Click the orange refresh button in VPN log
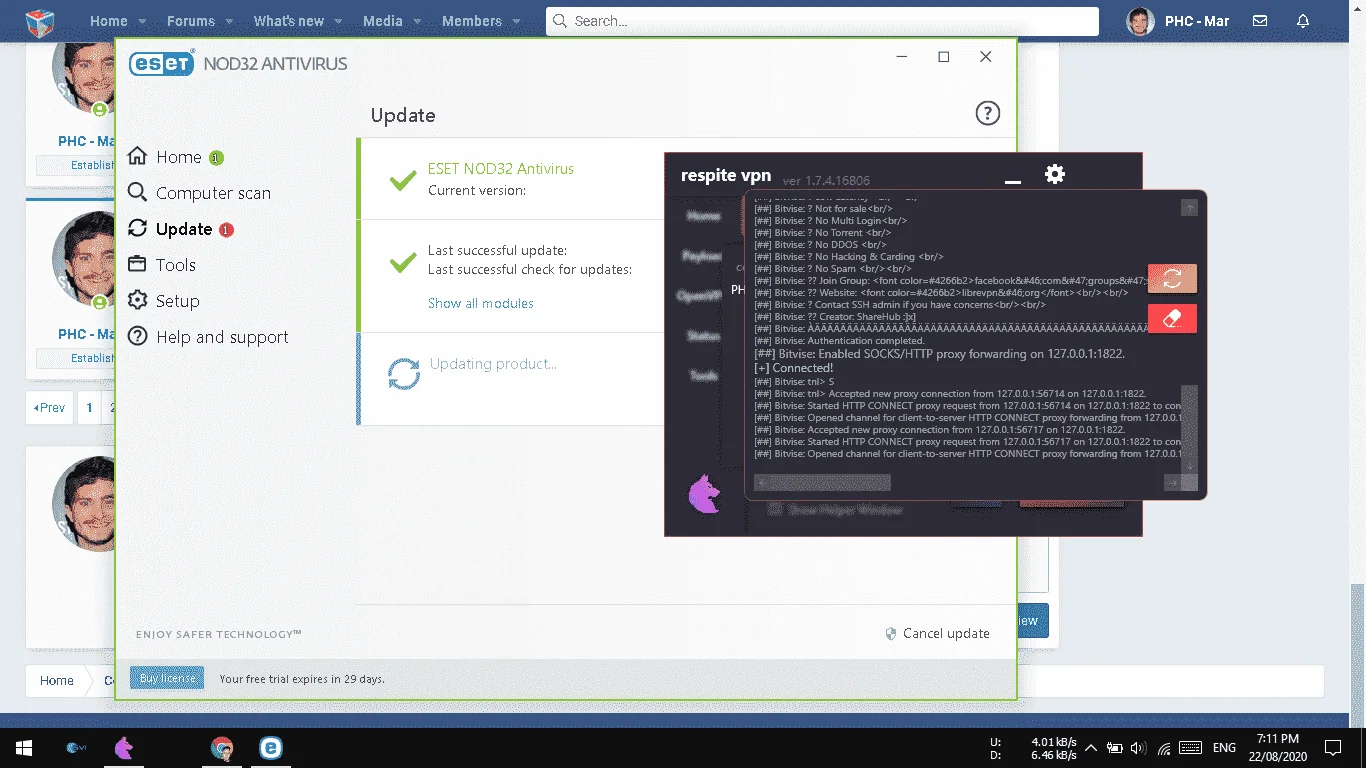Viewport: 1366px width, 768px height. [1172, 279]
